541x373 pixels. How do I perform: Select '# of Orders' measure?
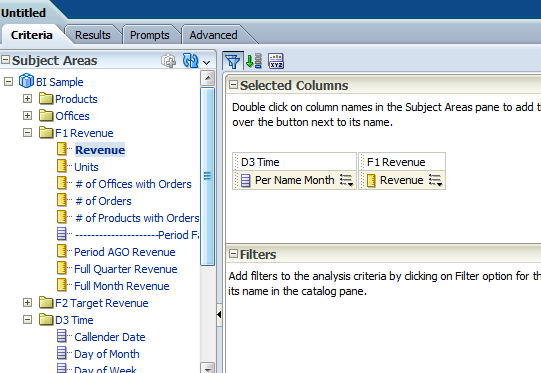pos(103,201)
